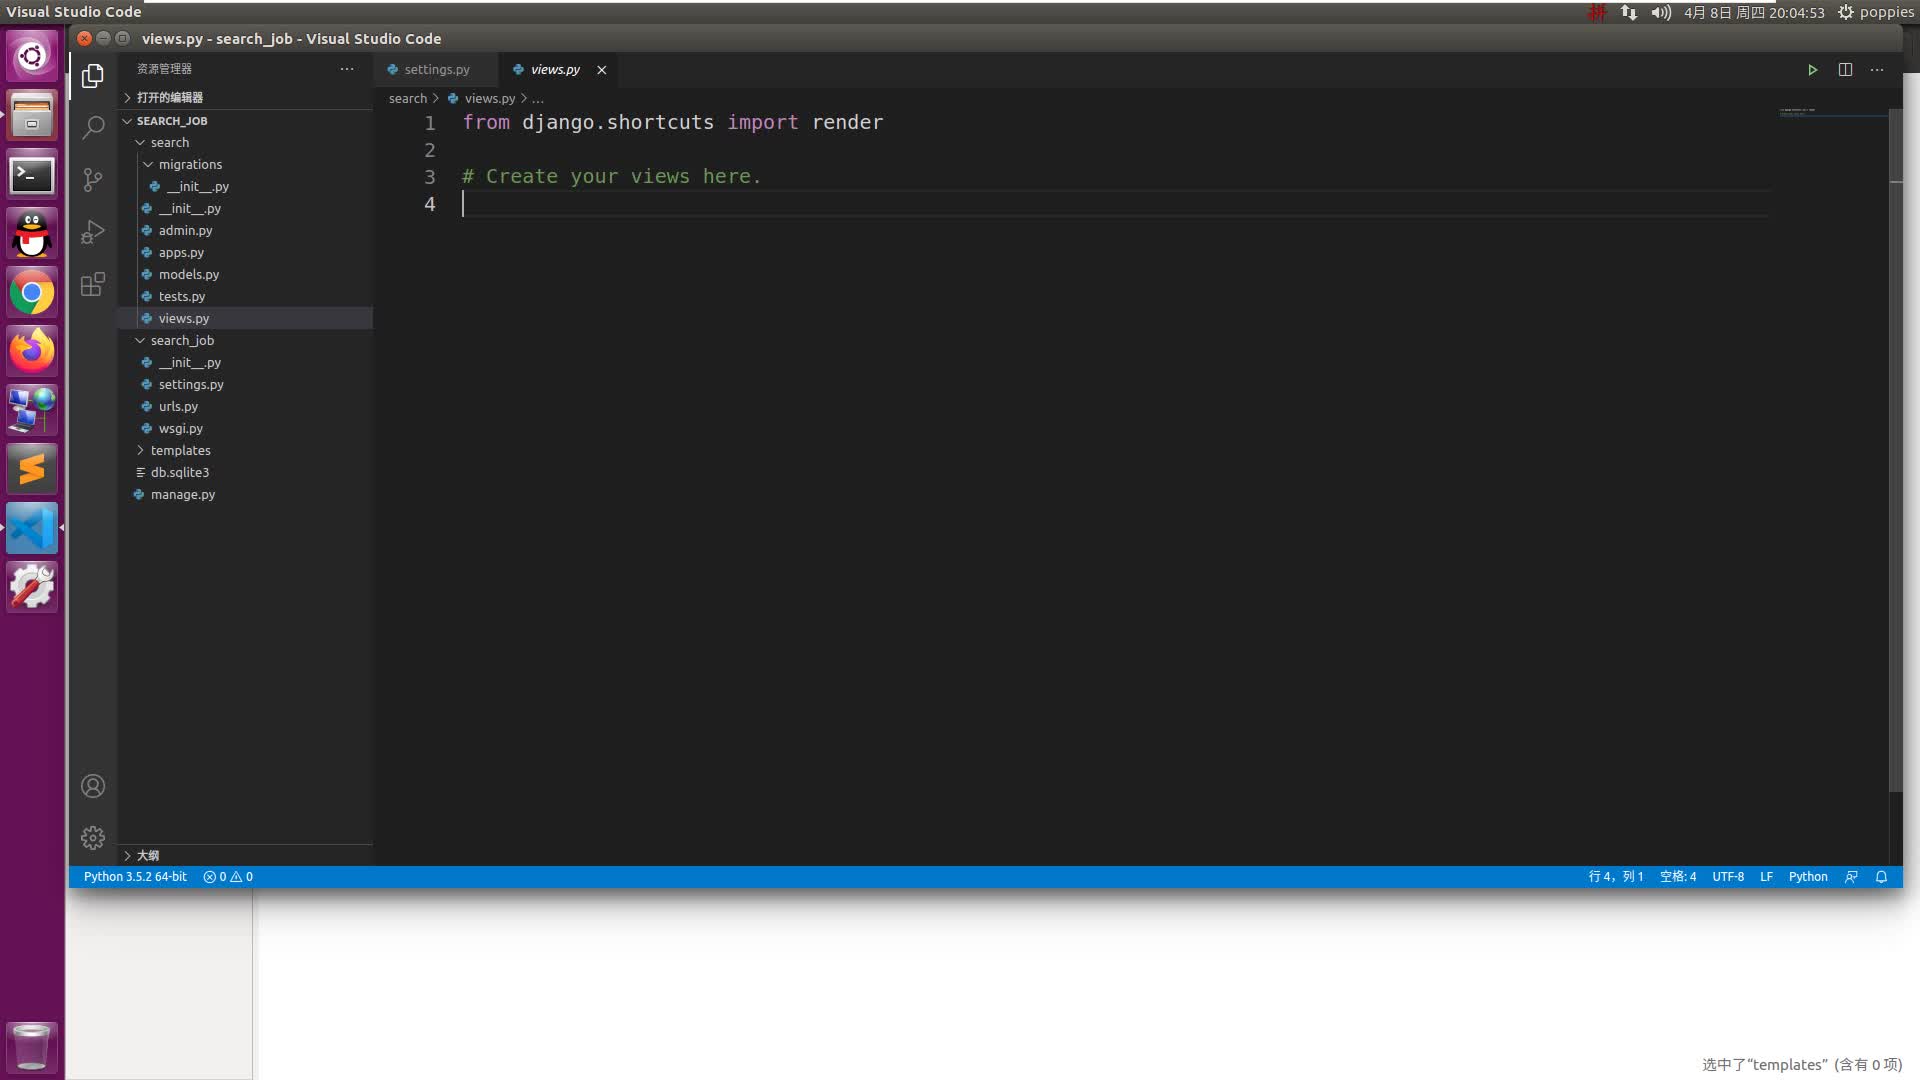Open editor More Actions ellipsis

1877,70
